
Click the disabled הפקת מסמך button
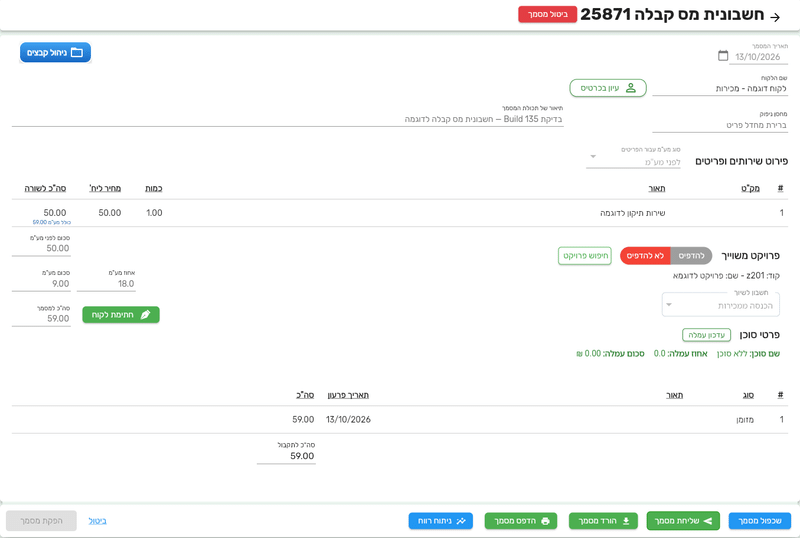tap(41, 521)
